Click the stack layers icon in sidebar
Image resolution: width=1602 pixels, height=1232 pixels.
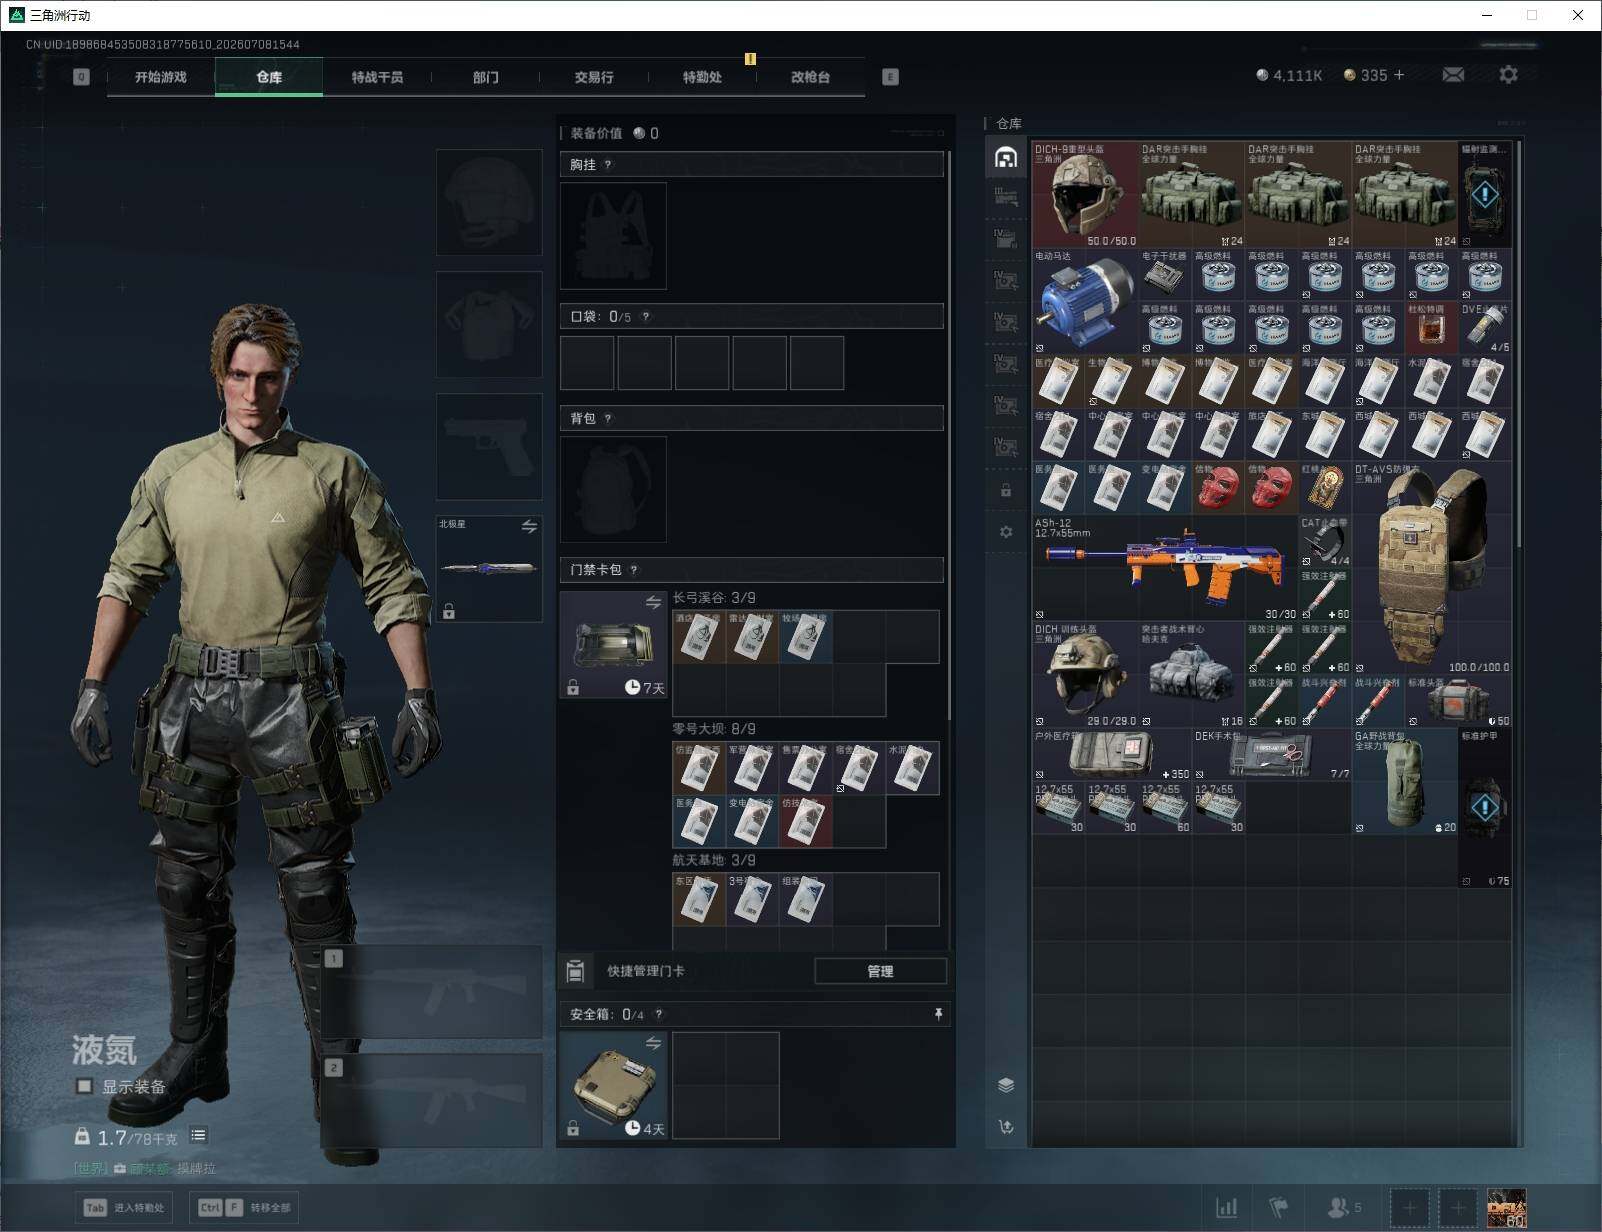coord(1006,1085)
